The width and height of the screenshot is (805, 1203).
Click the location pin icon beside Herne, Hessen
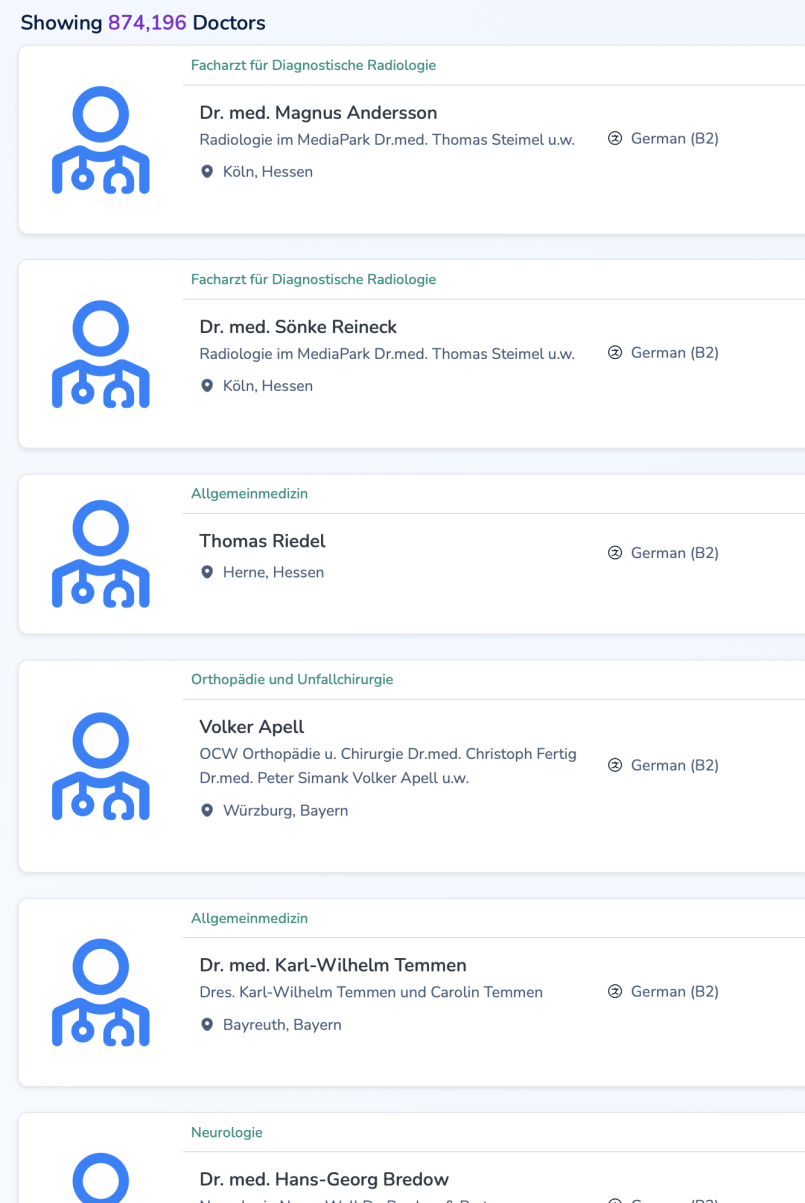(x=207, y=572)
